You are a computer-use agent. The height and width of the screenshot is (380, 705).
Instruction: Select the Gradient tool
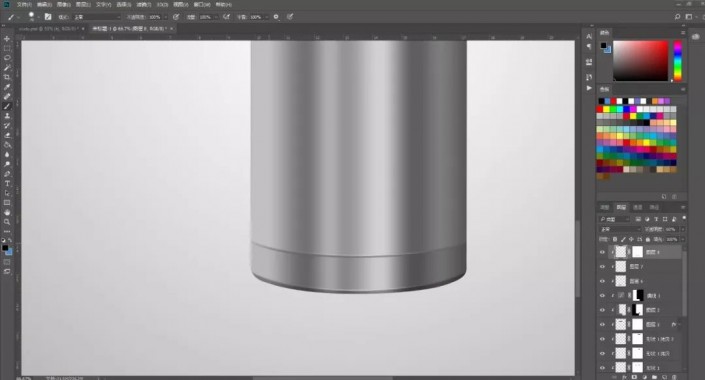tap(7, 145)
